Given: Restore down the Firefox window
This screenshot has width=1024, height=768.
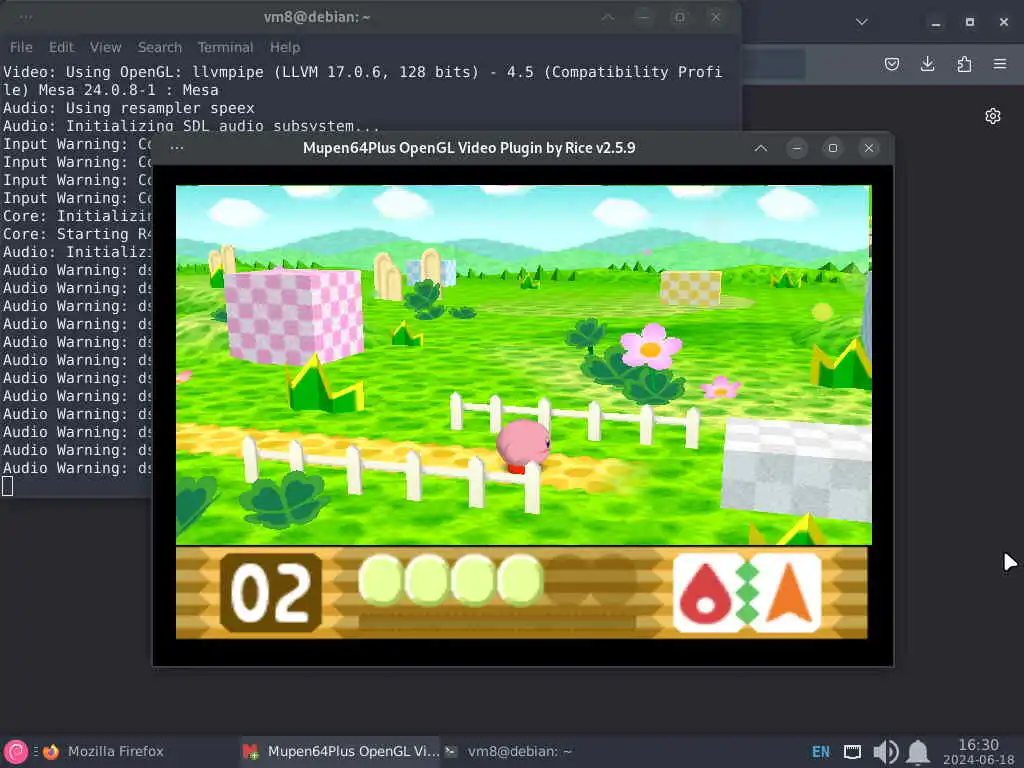Looking at the screenshot, I should point(970,22).
